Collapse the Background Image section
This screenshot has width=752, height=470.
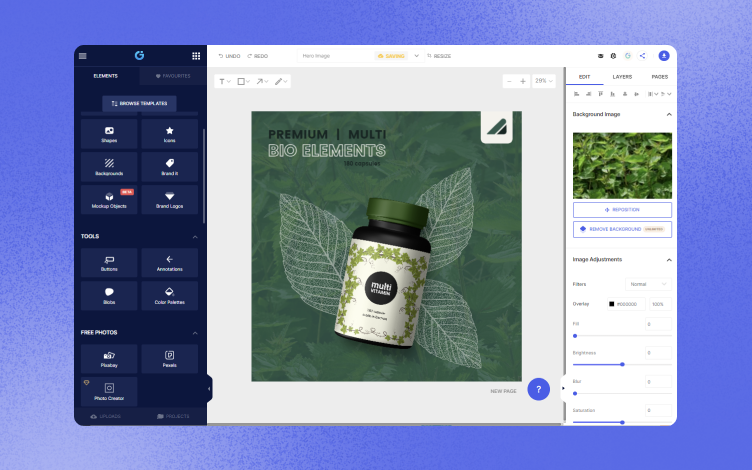click(669, 114)
